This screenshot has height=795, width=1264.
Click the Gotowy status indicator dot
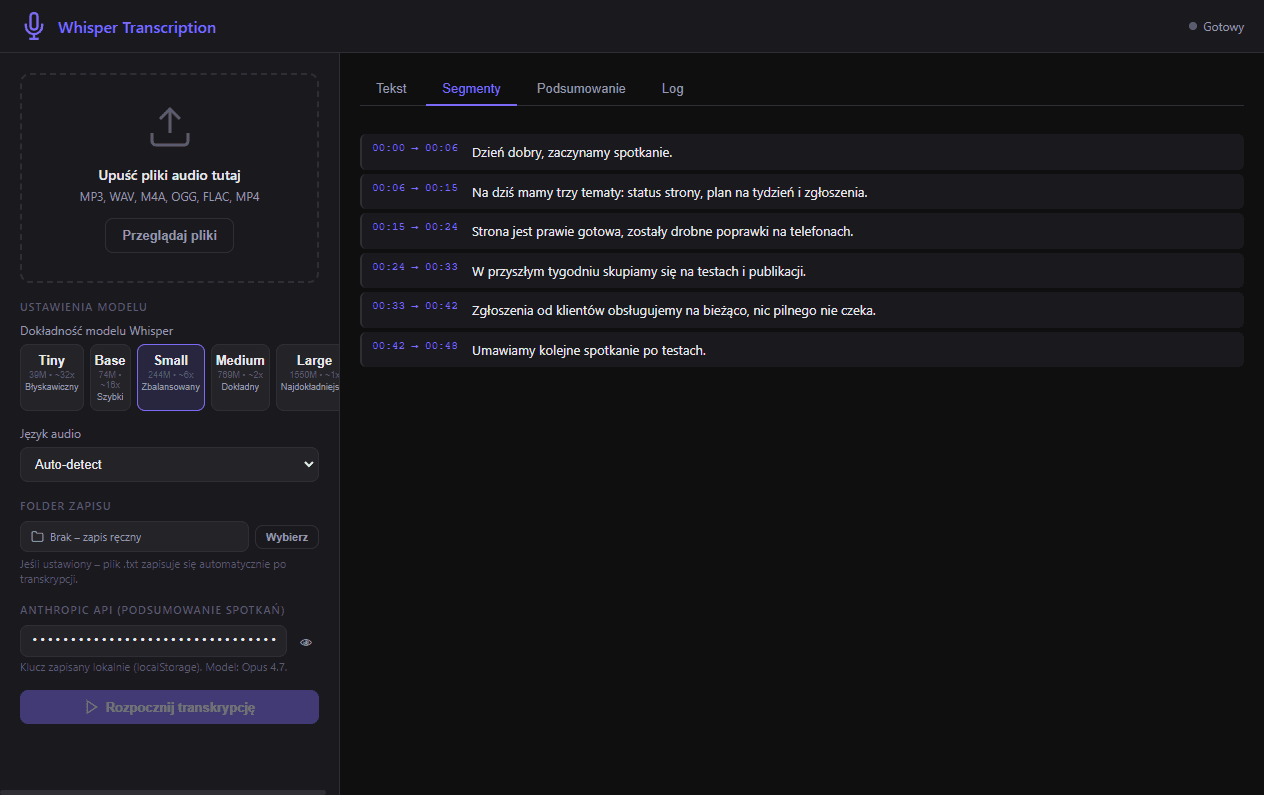tap(1193, 27)
